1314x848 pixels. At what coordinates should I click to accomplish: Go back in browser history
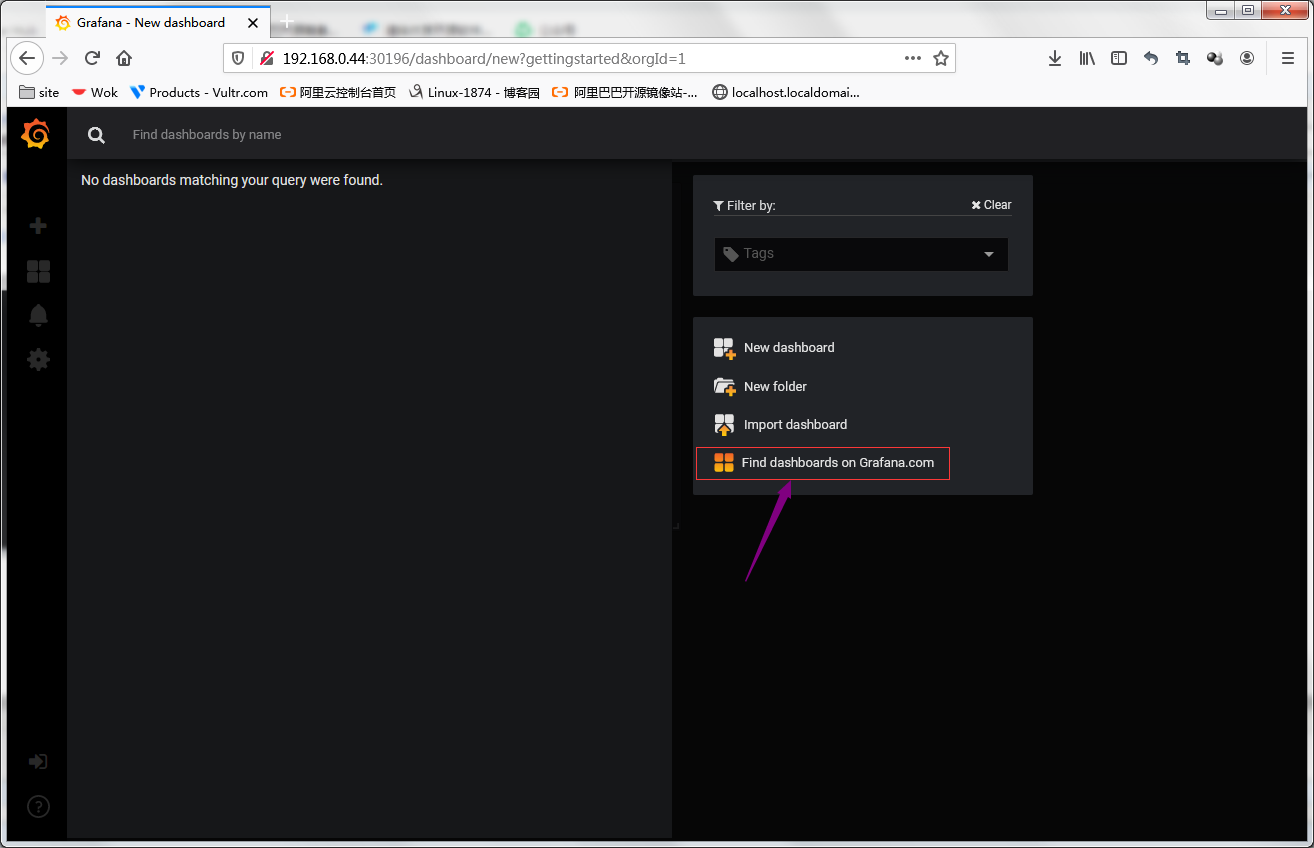coord(27,58)
